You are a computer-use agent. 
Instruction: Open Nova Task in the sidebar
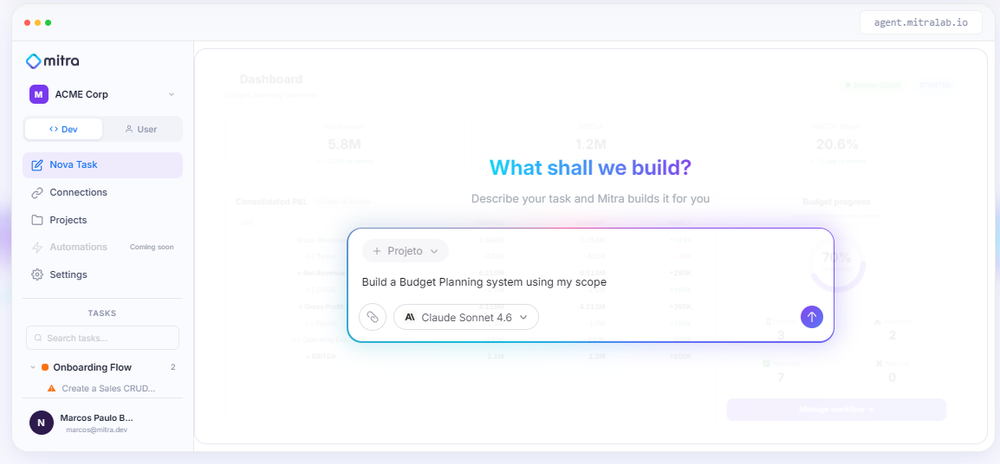click(103, 165)
